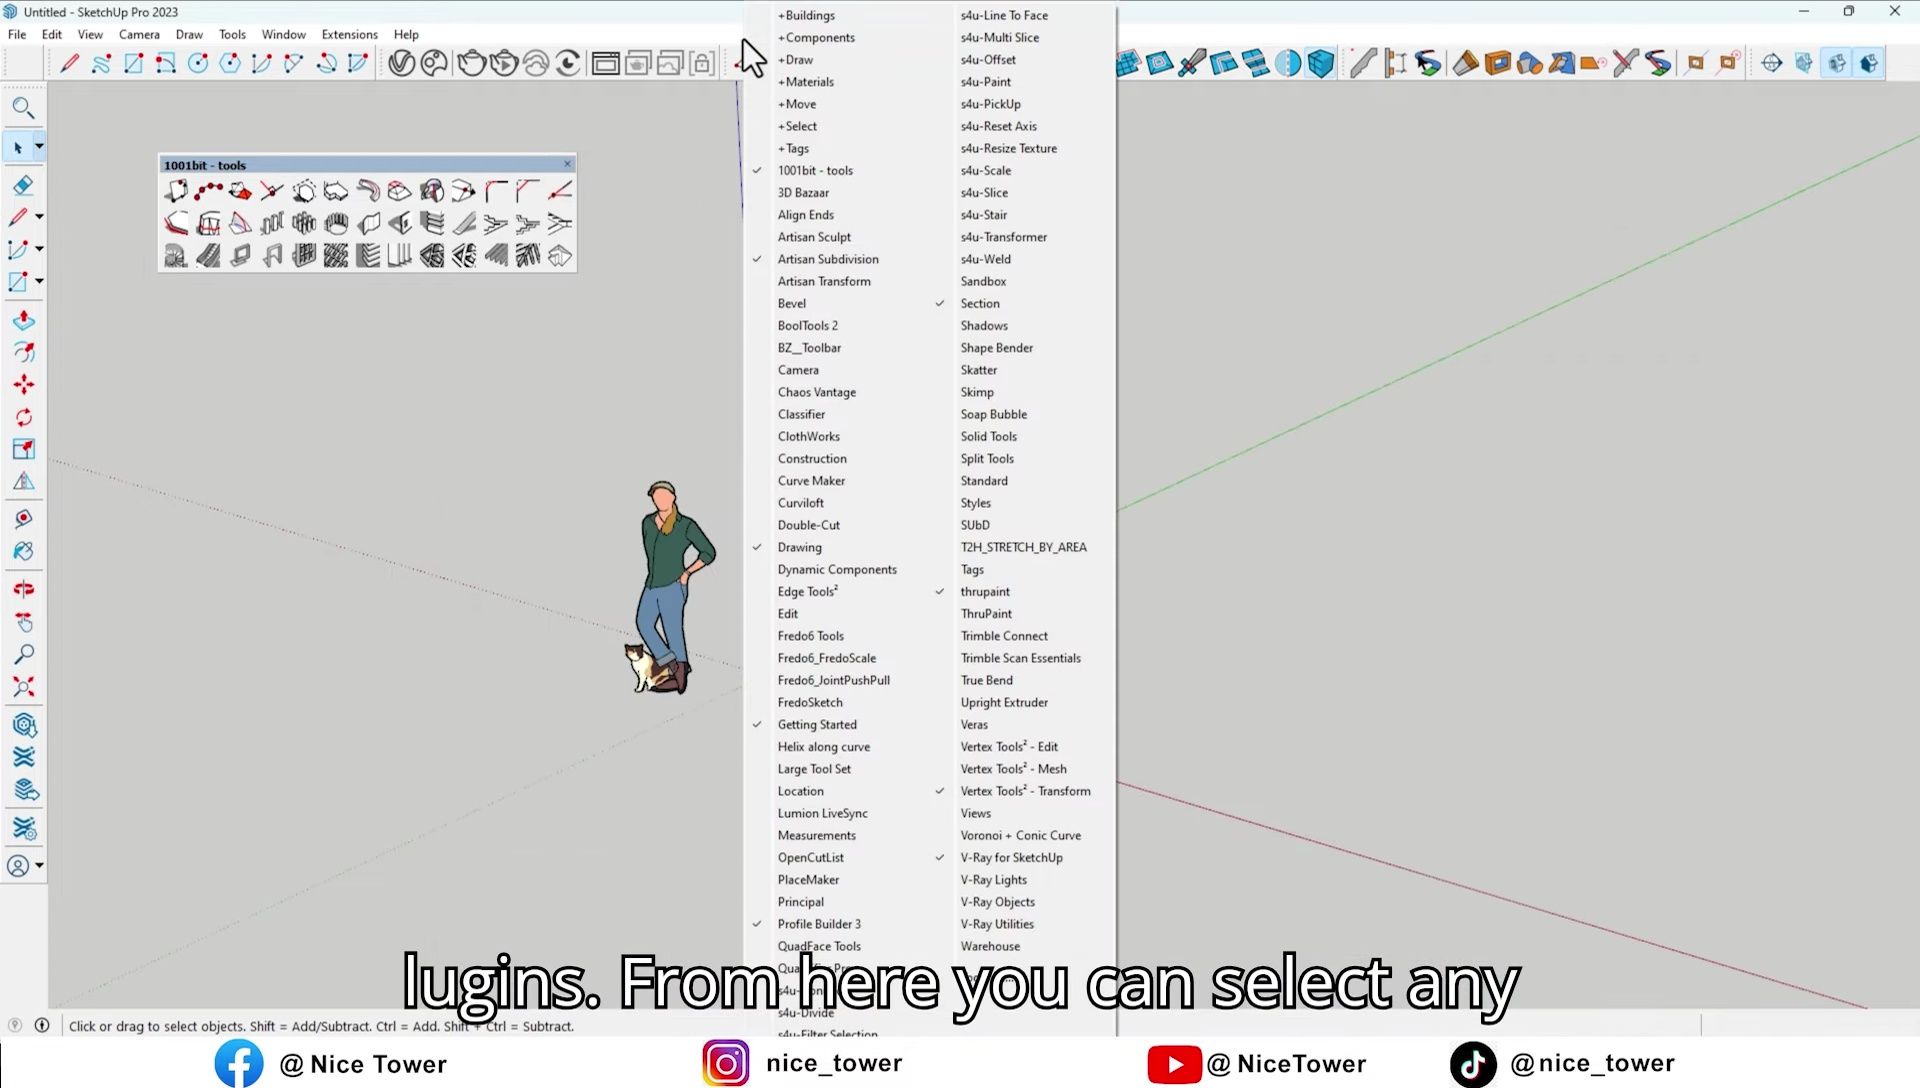Open the File menu
This screenshot has height=1088, width=1920.
(17, 34)
